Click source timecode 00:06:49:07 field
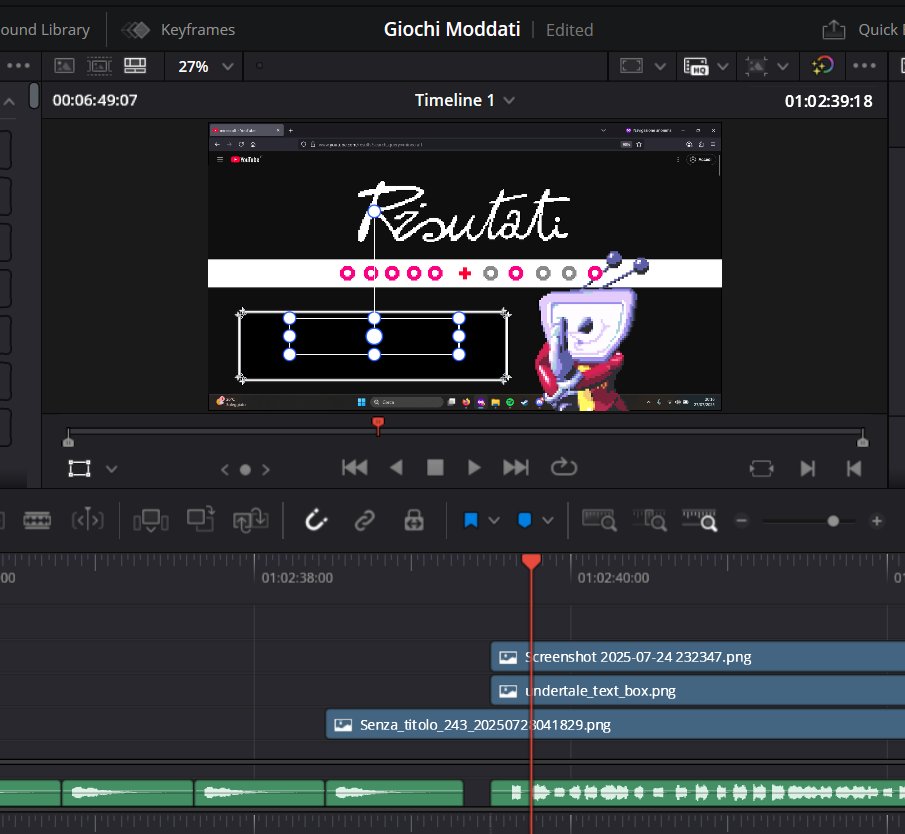The image size is (905, 834). click(95, 100)
